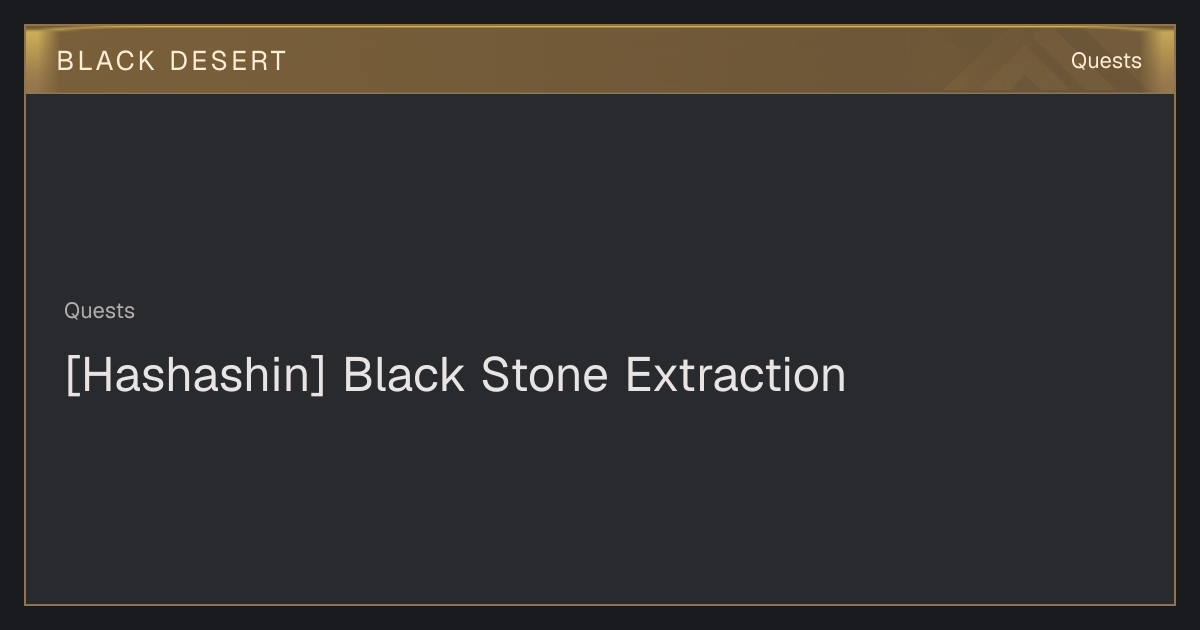Click the gold bottom border of card
The image size is (1200, 630).
(x=600, y=604)
